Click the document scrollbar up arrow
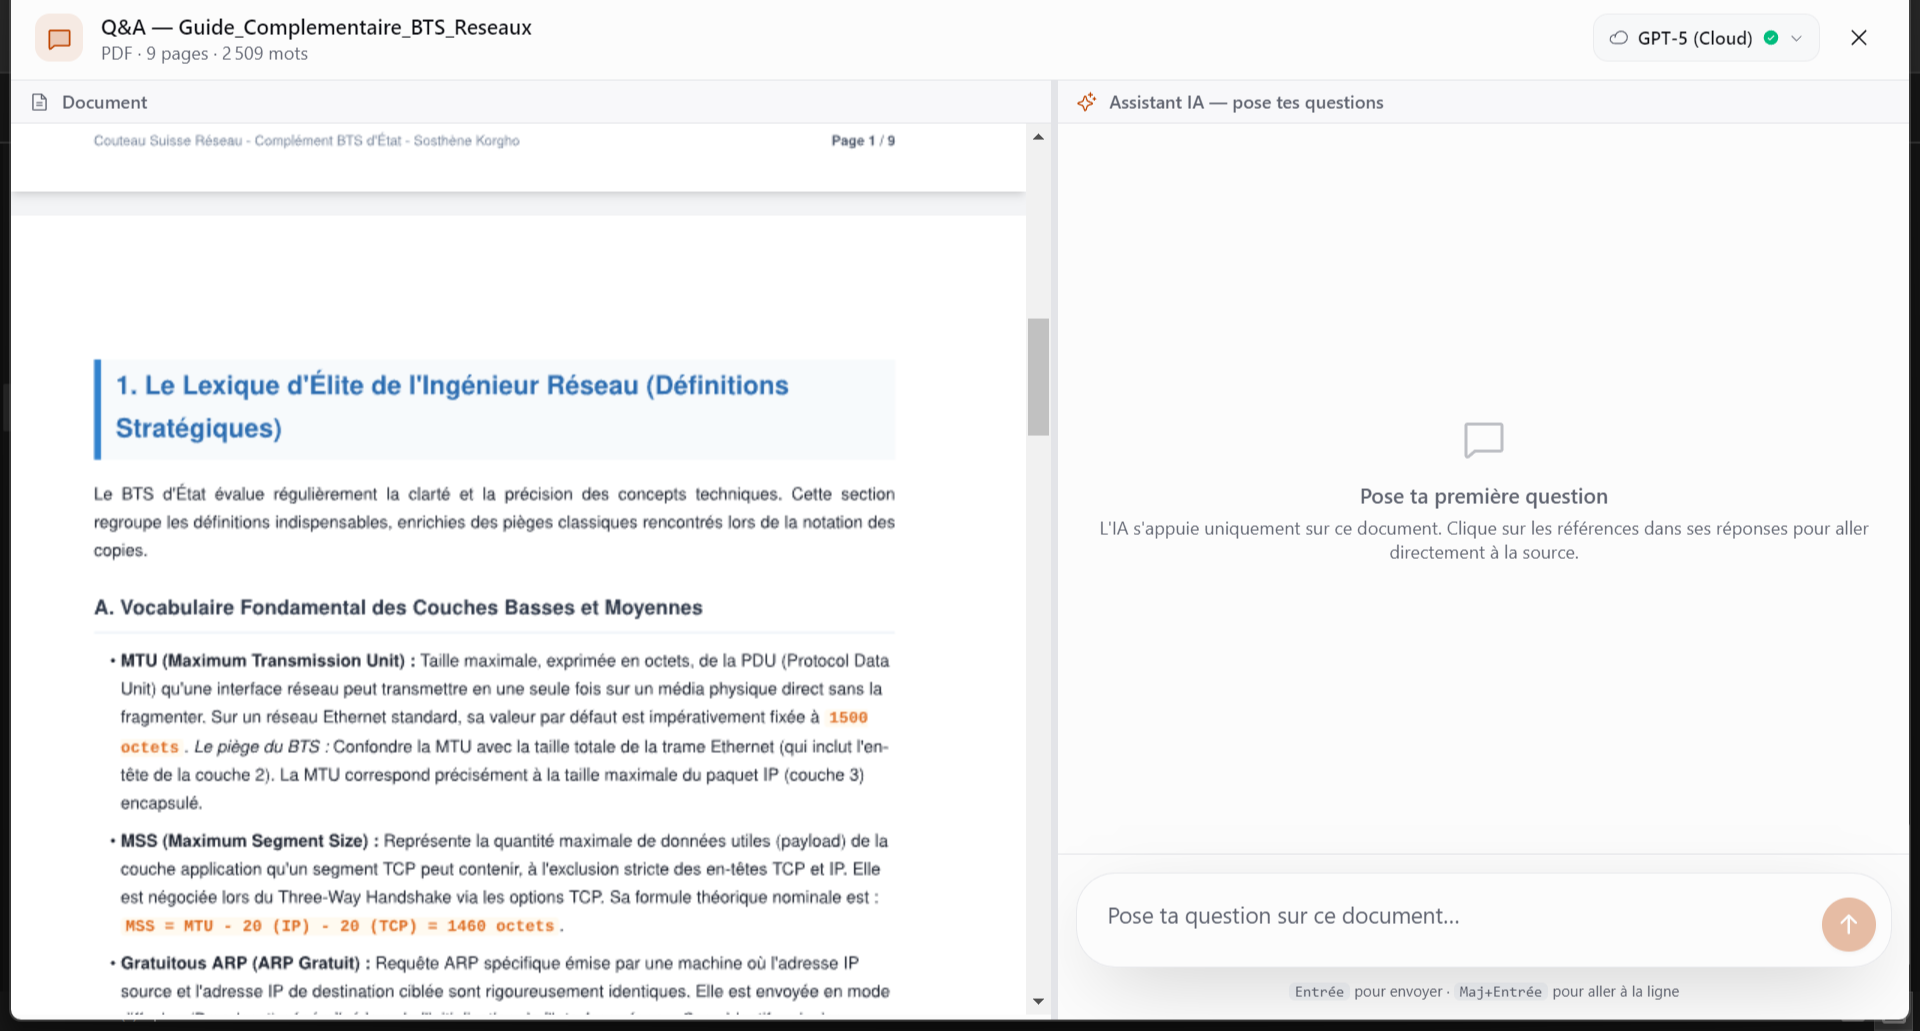Viewport: 1920px width, 1031px height. (1038, 137)
